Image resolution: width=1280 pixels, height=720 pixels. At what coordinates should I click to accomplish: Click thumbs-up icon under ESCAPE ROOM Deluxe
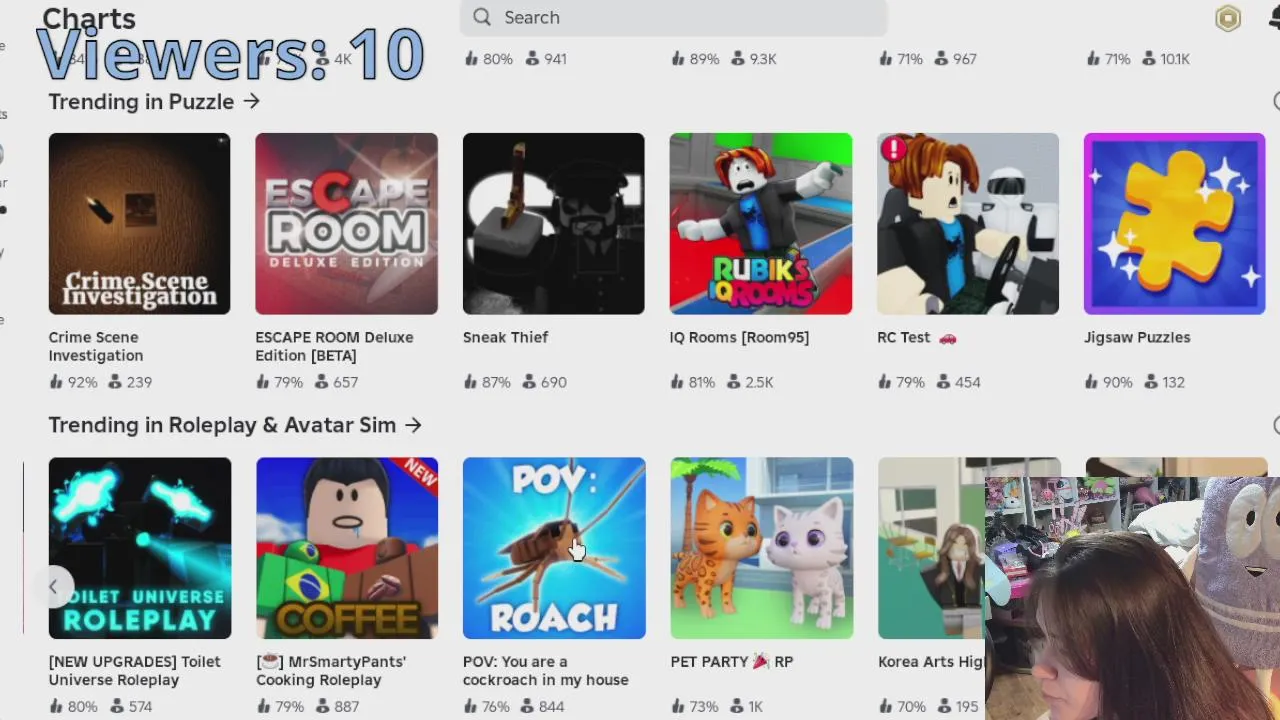pyautogui.click(x=263, y=382)
